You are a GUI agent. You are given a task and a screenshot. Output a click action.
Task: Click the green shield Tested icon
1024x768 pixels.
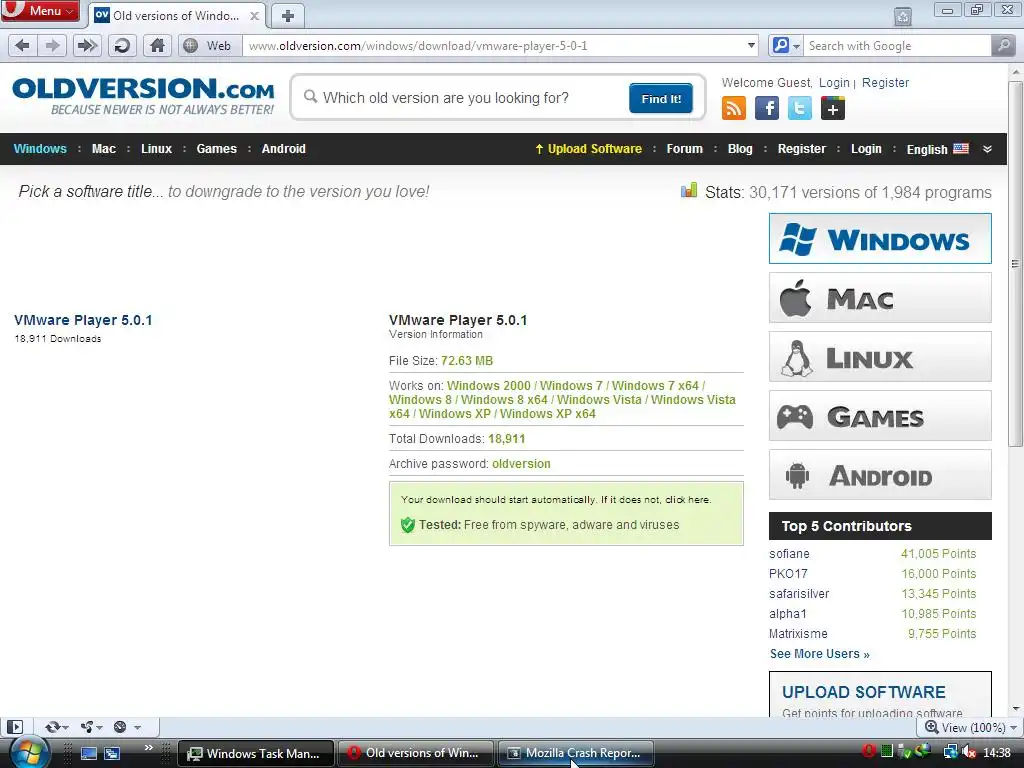click(x=408, y=525)
